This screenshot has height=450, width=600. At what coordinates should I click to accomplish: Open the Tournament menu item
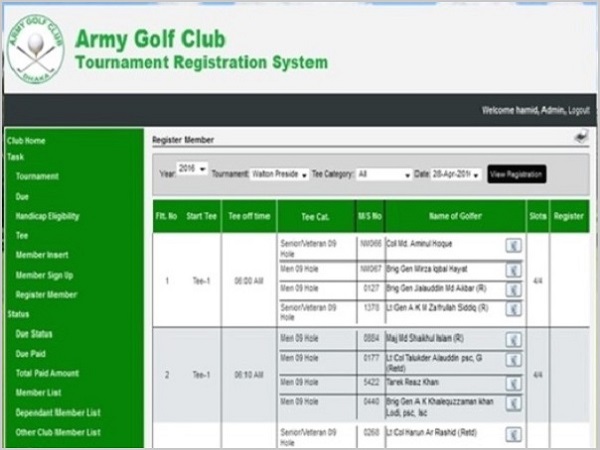click(x=37, y=176)
